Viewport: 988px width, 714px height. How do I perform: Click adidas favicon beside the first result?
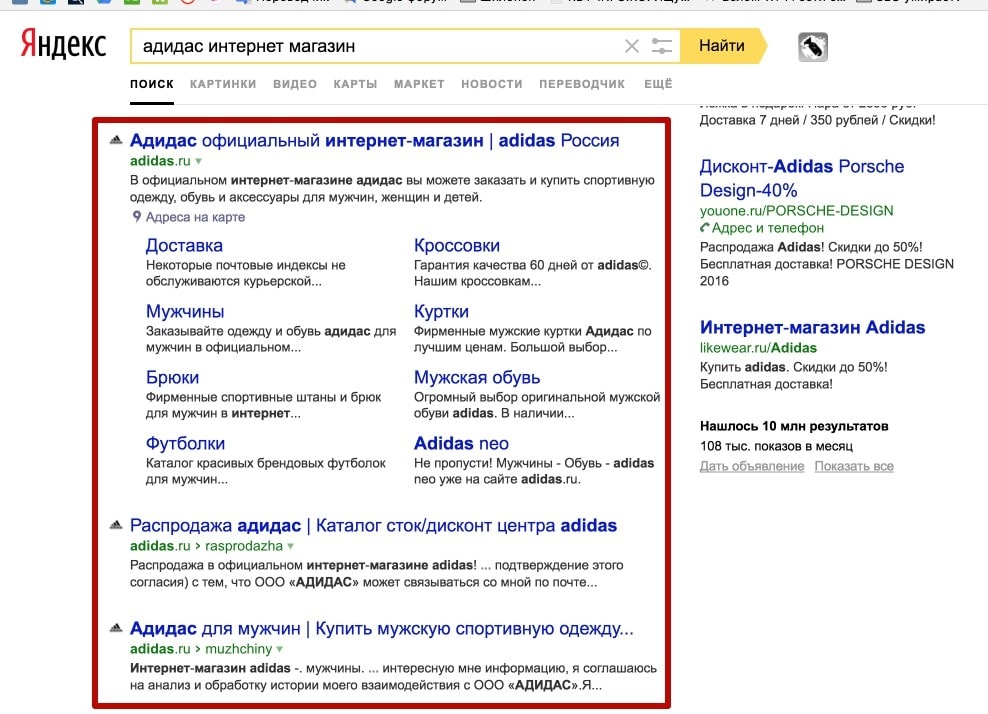[116, 140]
